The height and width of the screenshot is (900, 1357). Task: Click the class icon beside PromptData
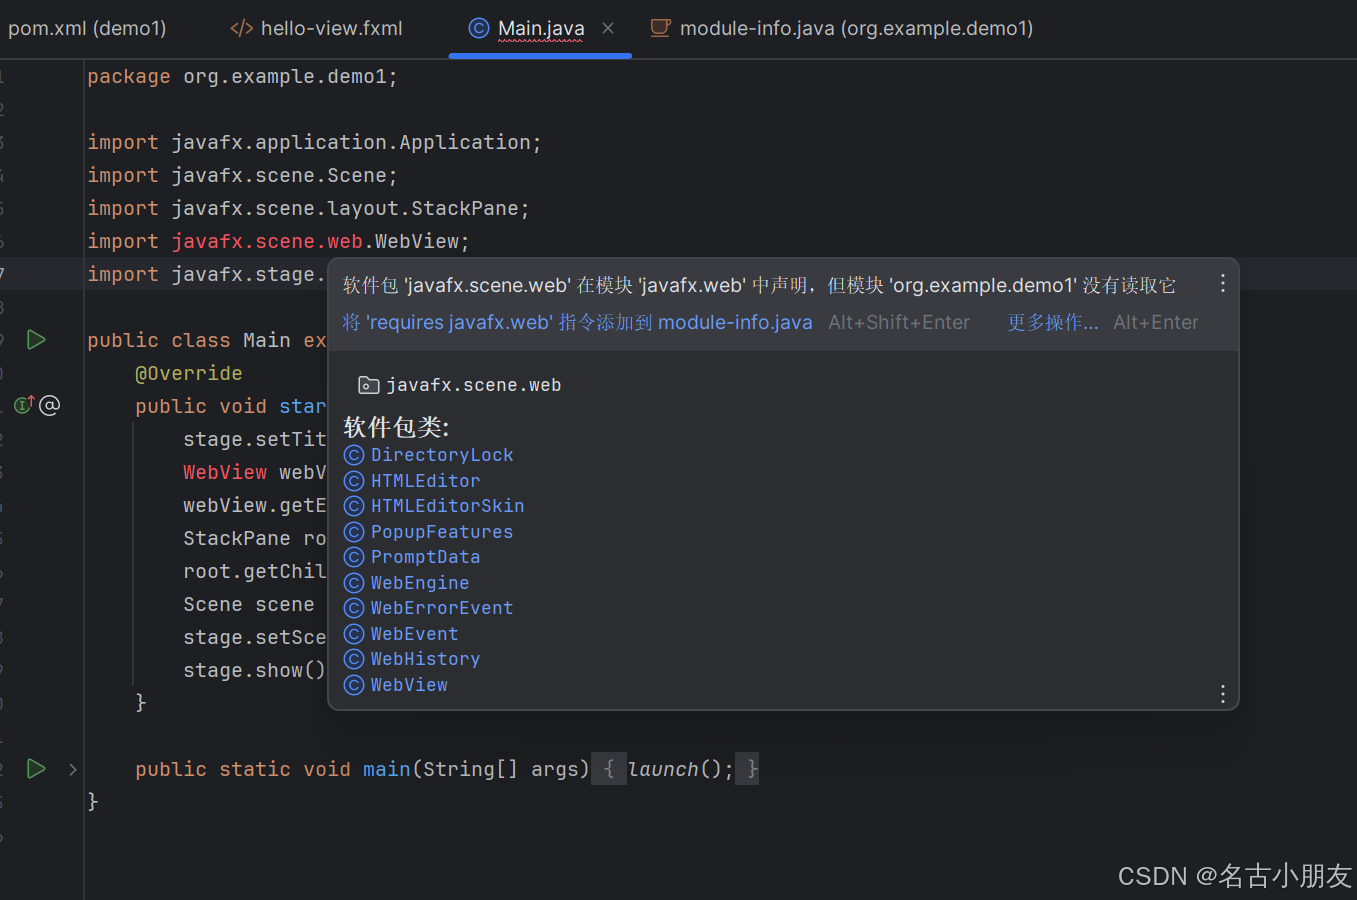(x=354, y=557)
